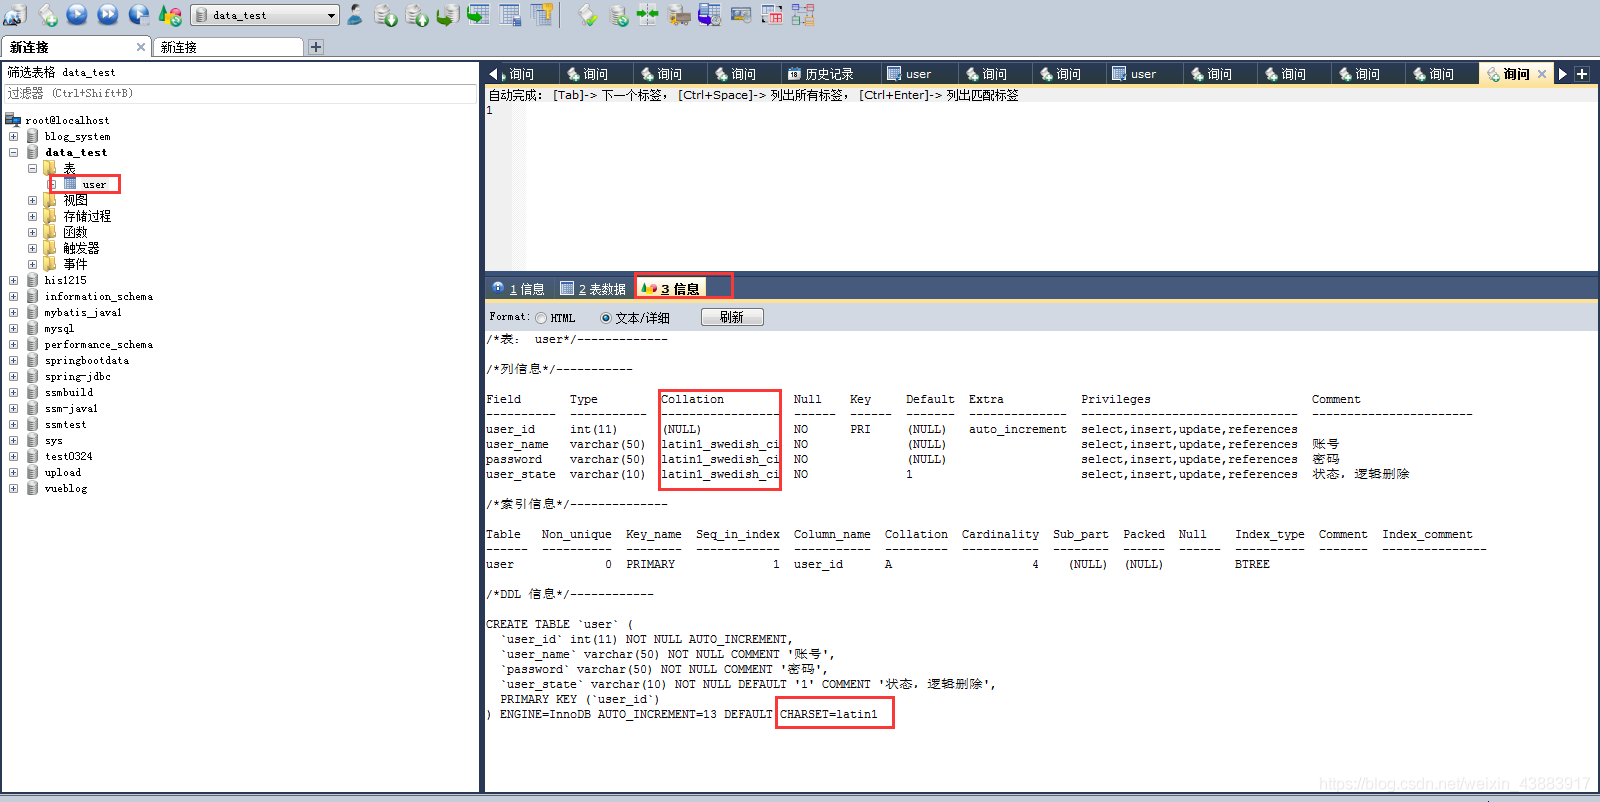Select the 触发器 folder

(81, 248)
